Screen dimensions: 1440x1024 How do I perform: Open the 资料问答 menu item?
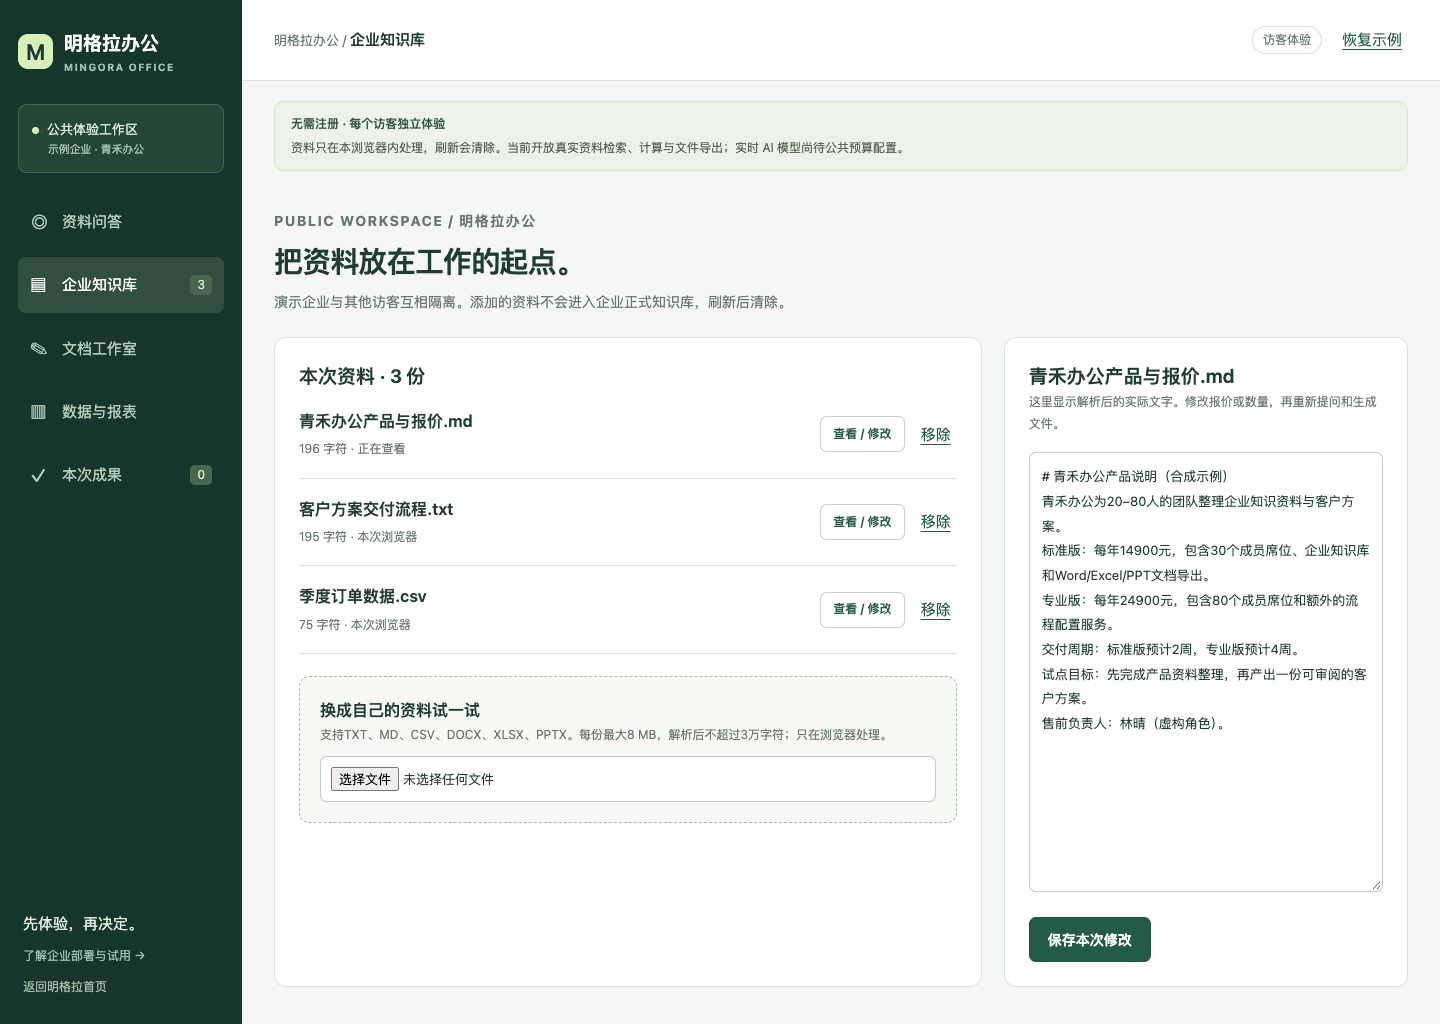click(x=121, y=222)
